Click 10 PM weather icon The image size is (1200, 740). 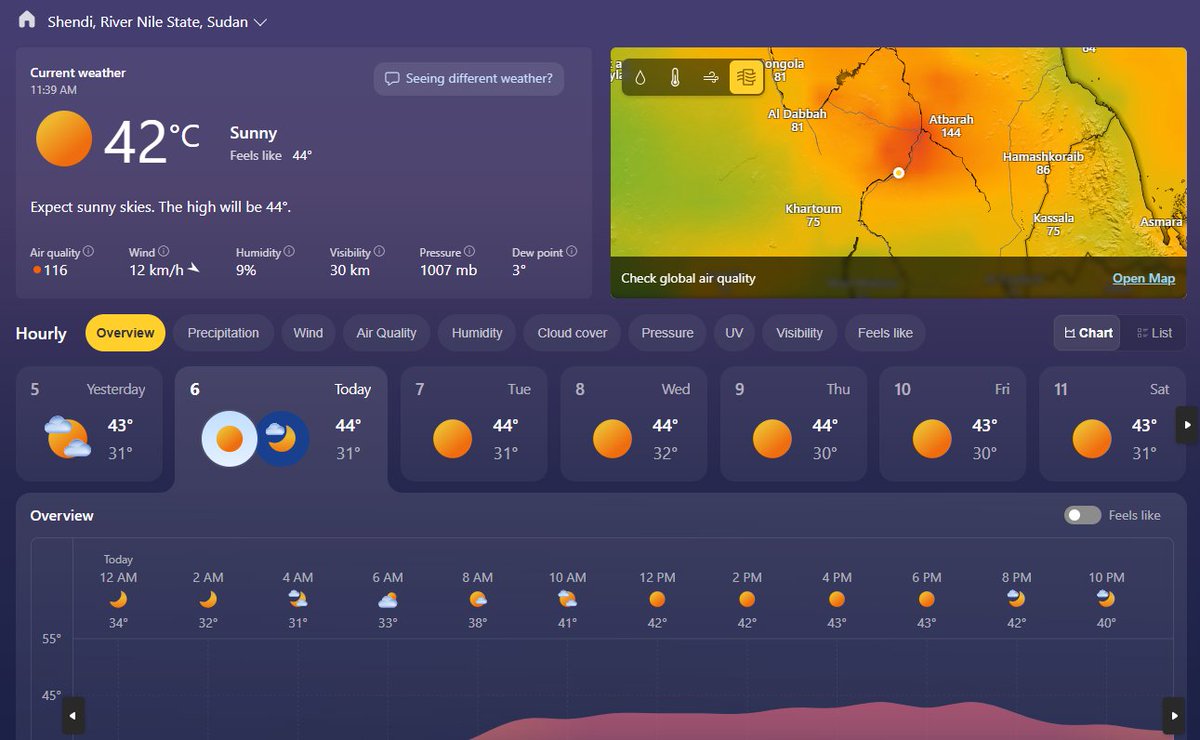point(1106,599)
